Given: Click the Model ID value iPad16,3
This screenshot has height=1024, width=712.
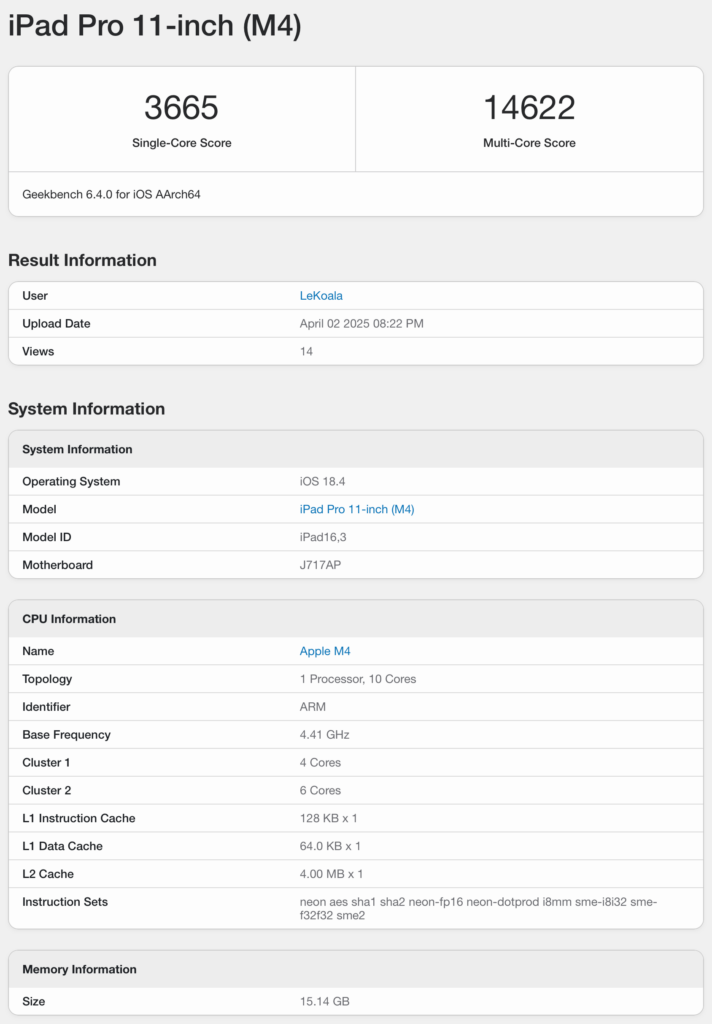Looking at the screenshot, I should (x=322, y=537).
